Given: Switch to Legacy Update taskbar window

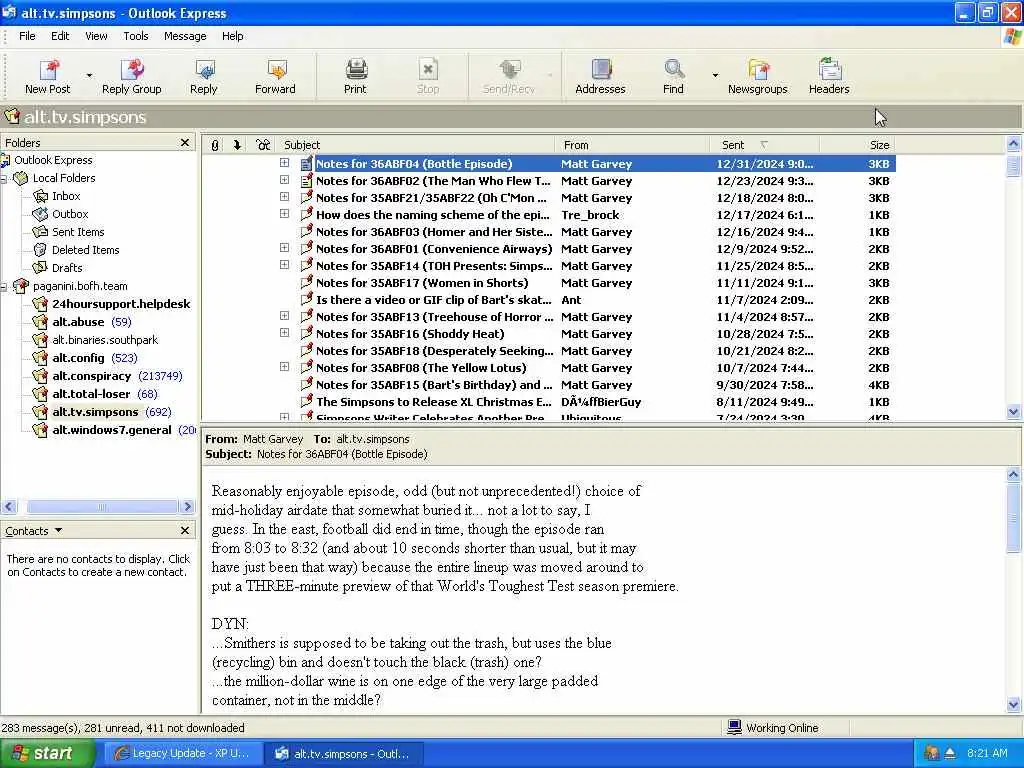Looking at the screenshot, I should point(182,754).
